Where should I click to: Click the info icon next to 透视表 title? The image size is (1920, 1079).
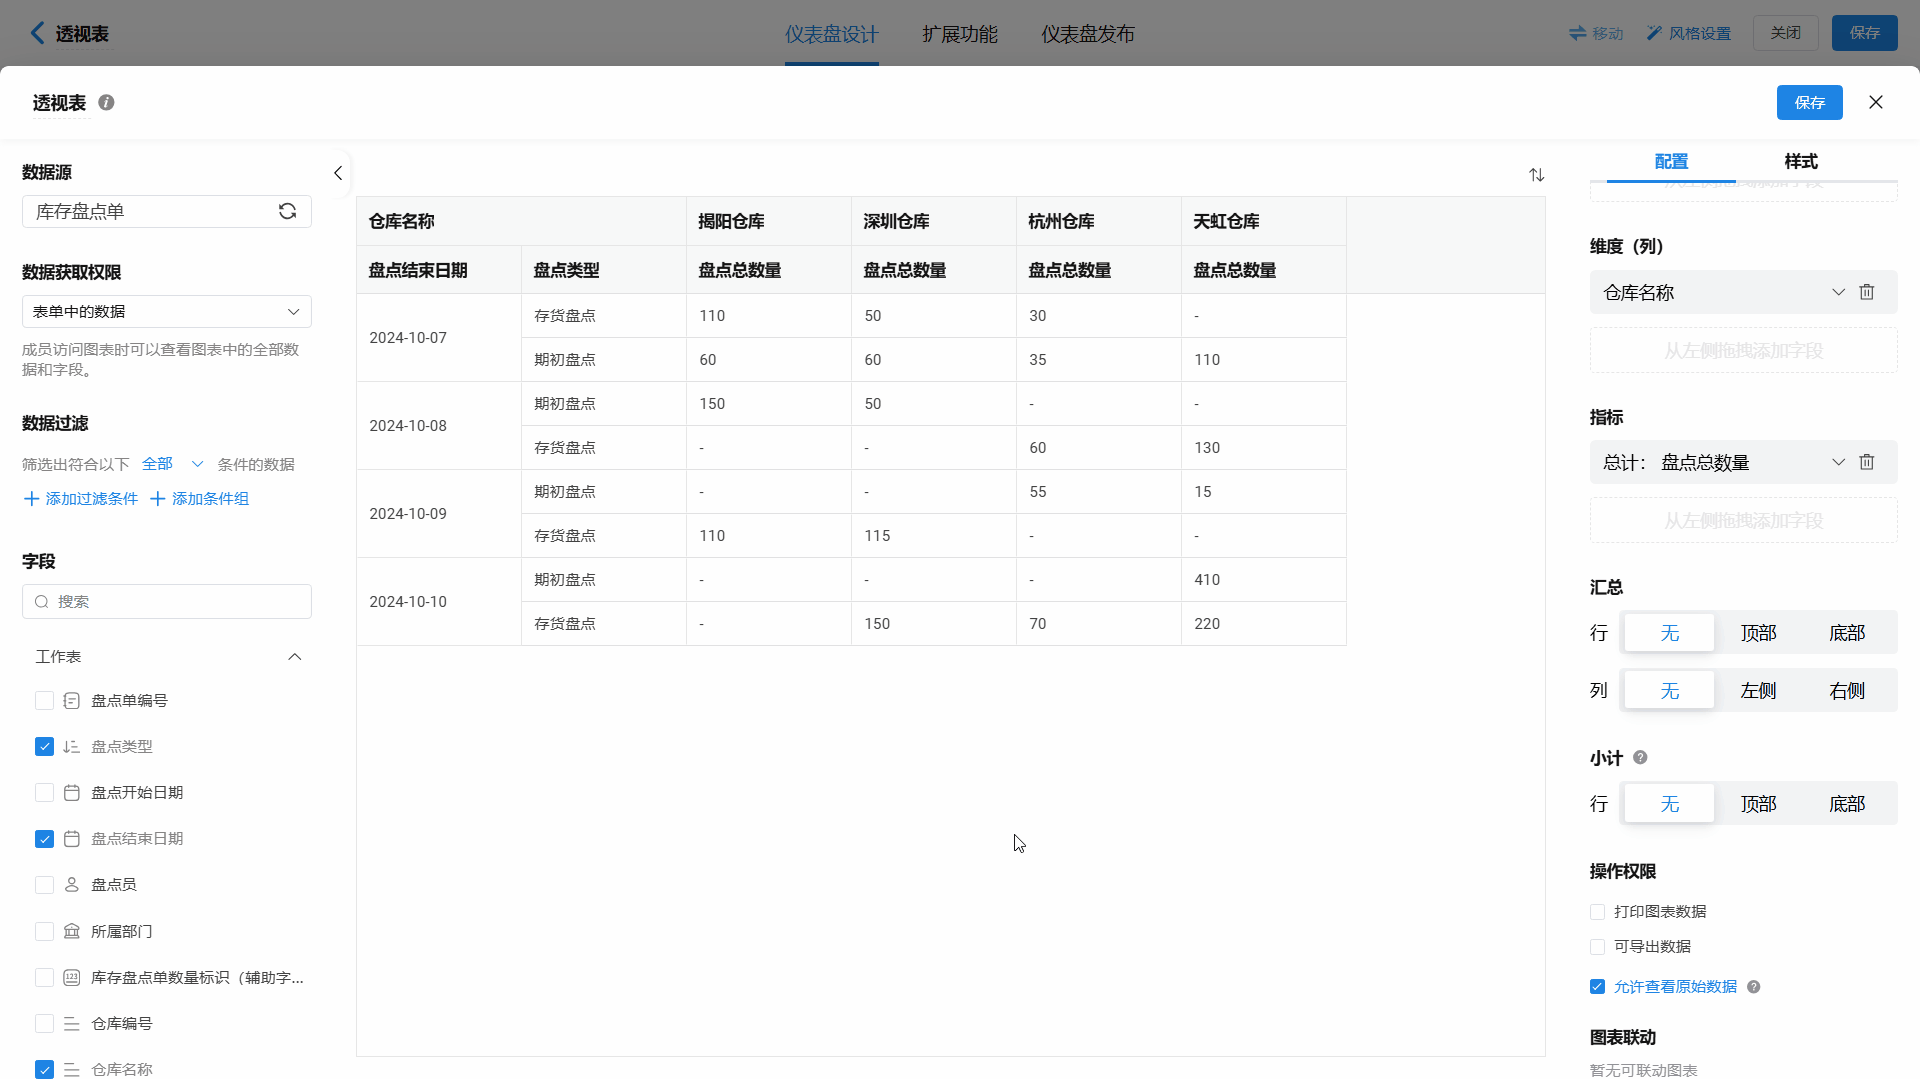click(106, 103)
